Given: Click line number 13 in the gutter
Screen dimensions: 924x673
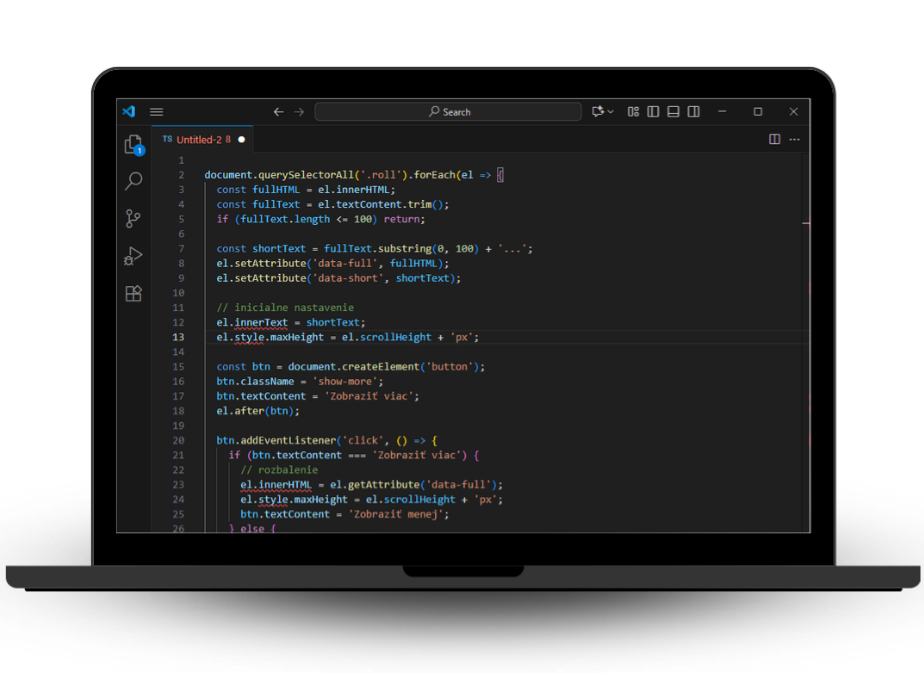Looking at the screenshot, I should tap(179, 337).
